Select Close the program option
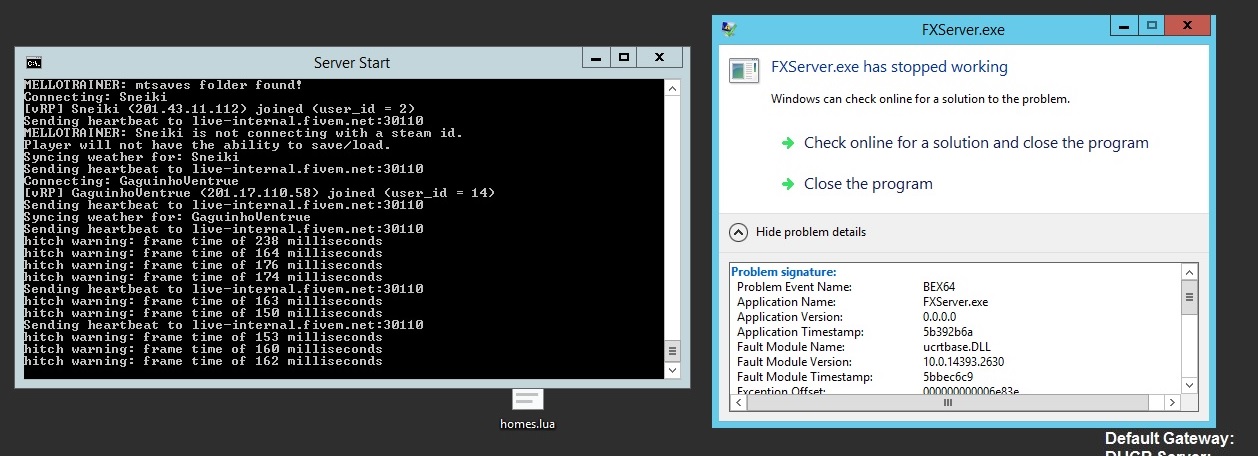Image resolution: width=1258 pixels, height=456 pixels. (x=868, y=184)
